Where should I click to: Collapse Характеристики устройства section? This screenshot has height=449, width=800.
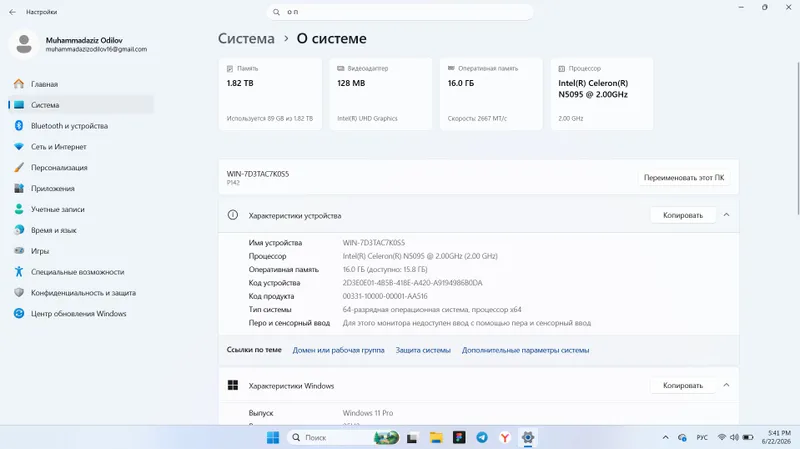click(727, 215)
